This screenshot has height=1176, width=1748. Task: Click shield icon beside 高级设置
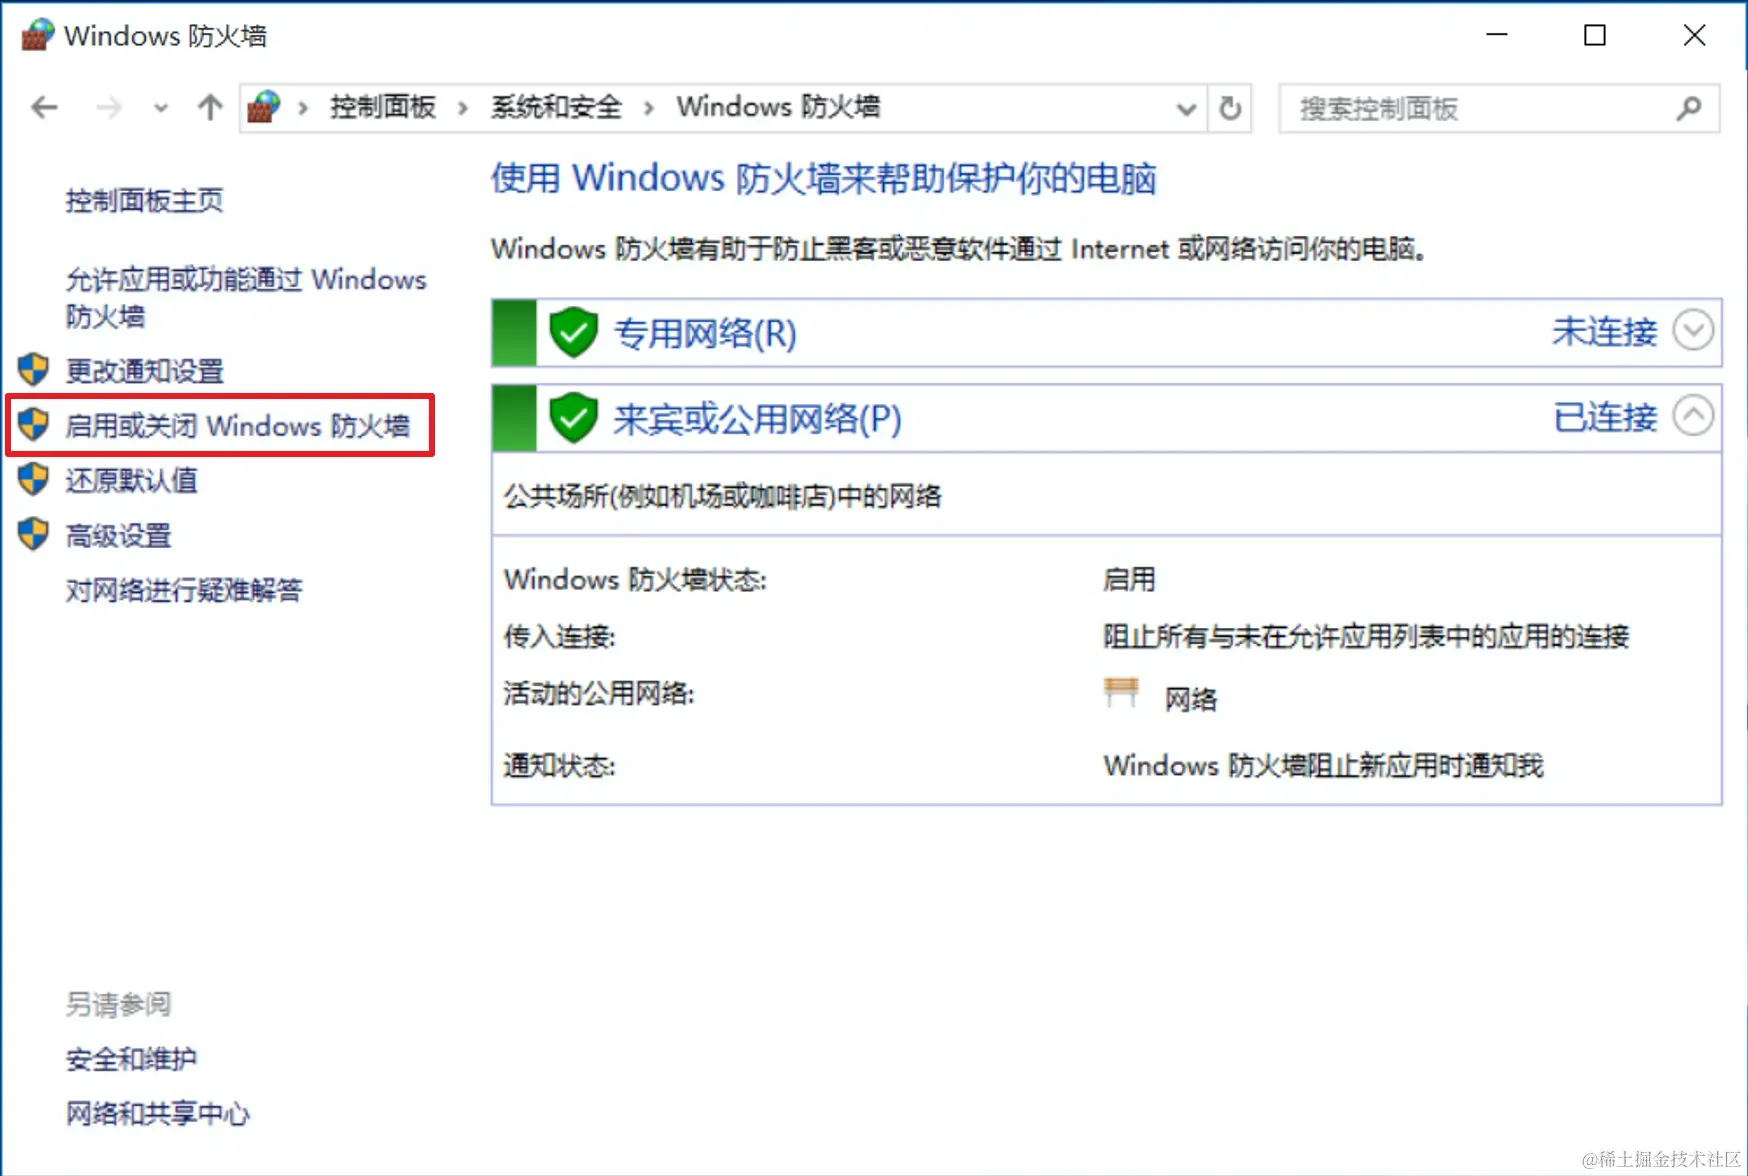pos(33,535)
